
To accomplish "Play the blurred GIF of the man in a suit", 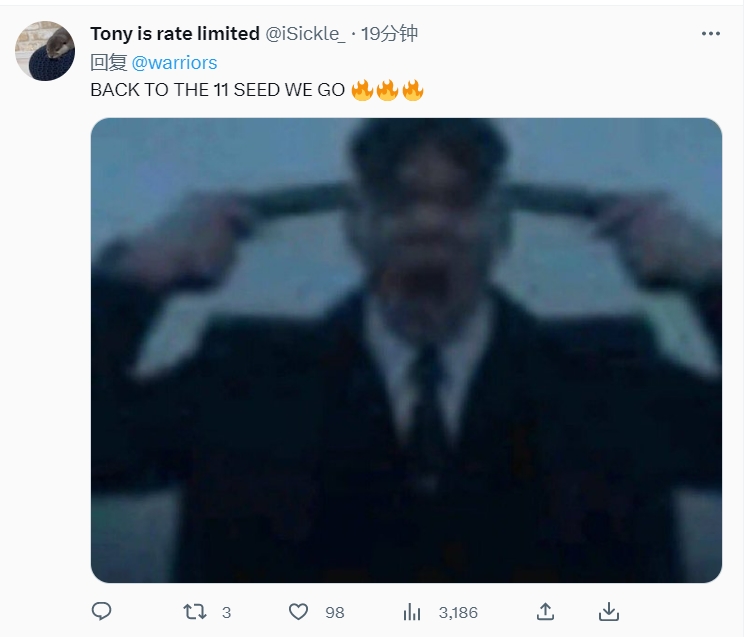I will pos(406,350).
